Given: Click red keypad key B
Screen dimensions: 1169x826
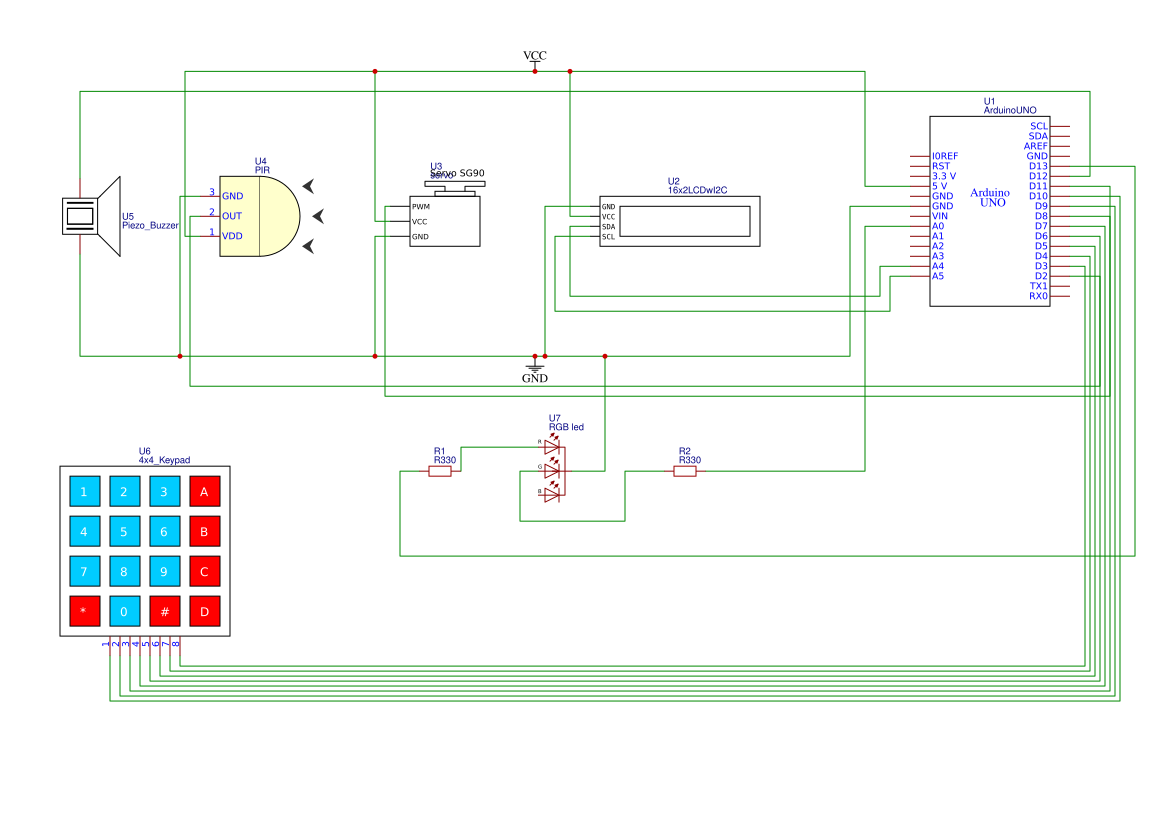Looking at the screenshot, I should click(x=204, y=532).
